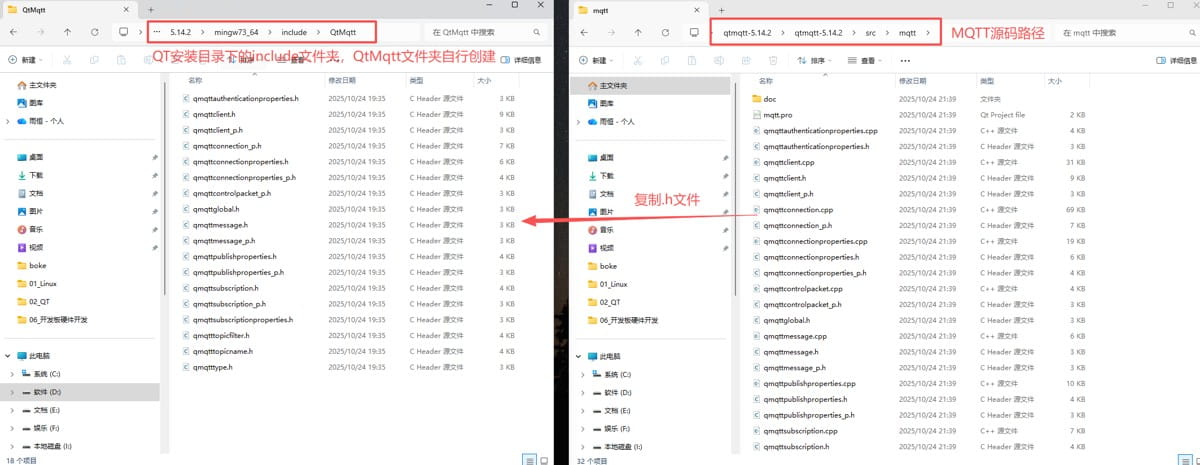The height and width of the screenshot is (465, 1200).
Task: Click 5.14.2 breadcrumb in QtMqtt window
Action: tap(181, 33)
